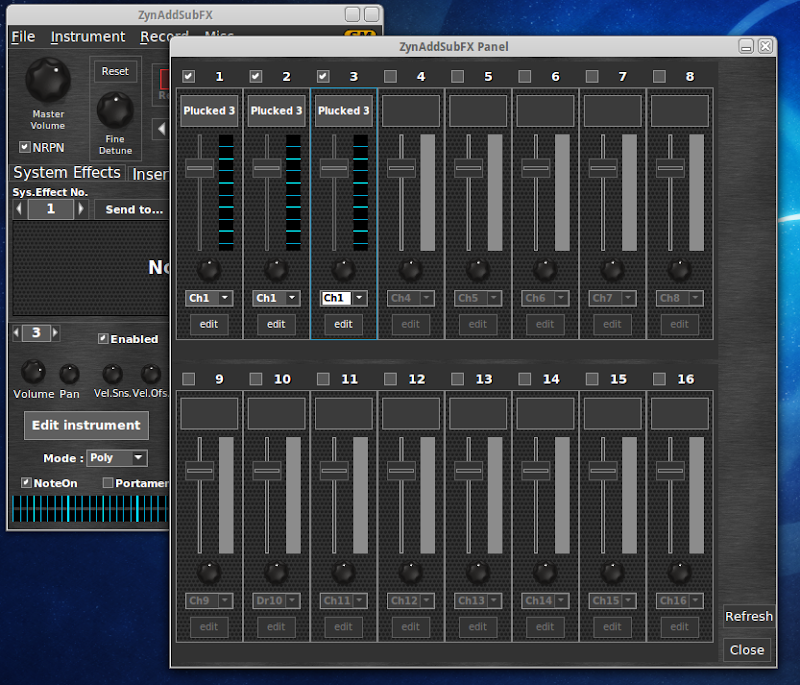Open the File menu

[x=23, y=37]
